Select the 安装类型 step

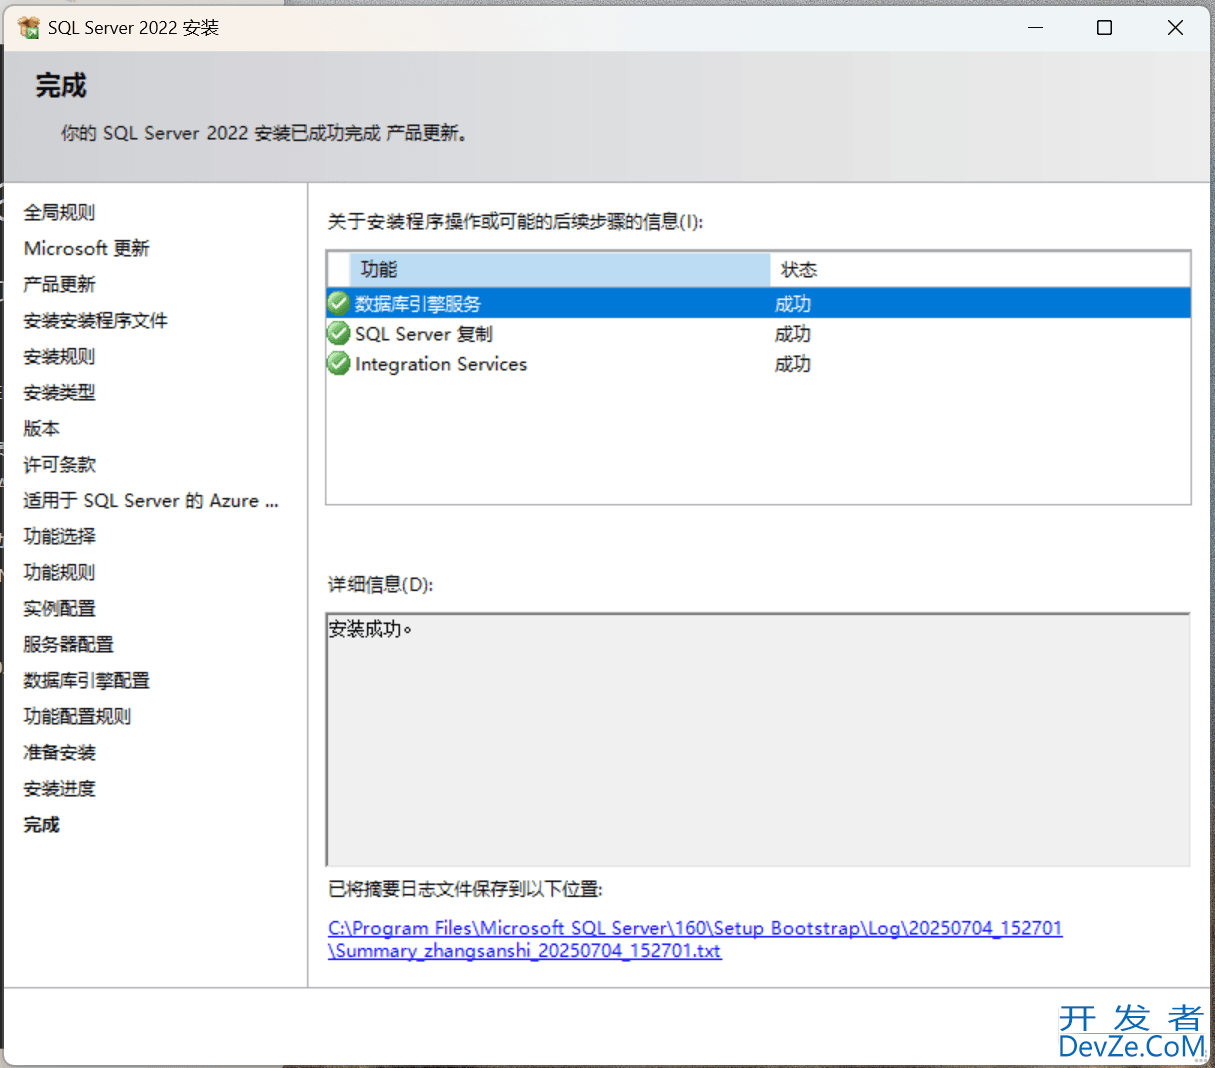click(60, 392)
